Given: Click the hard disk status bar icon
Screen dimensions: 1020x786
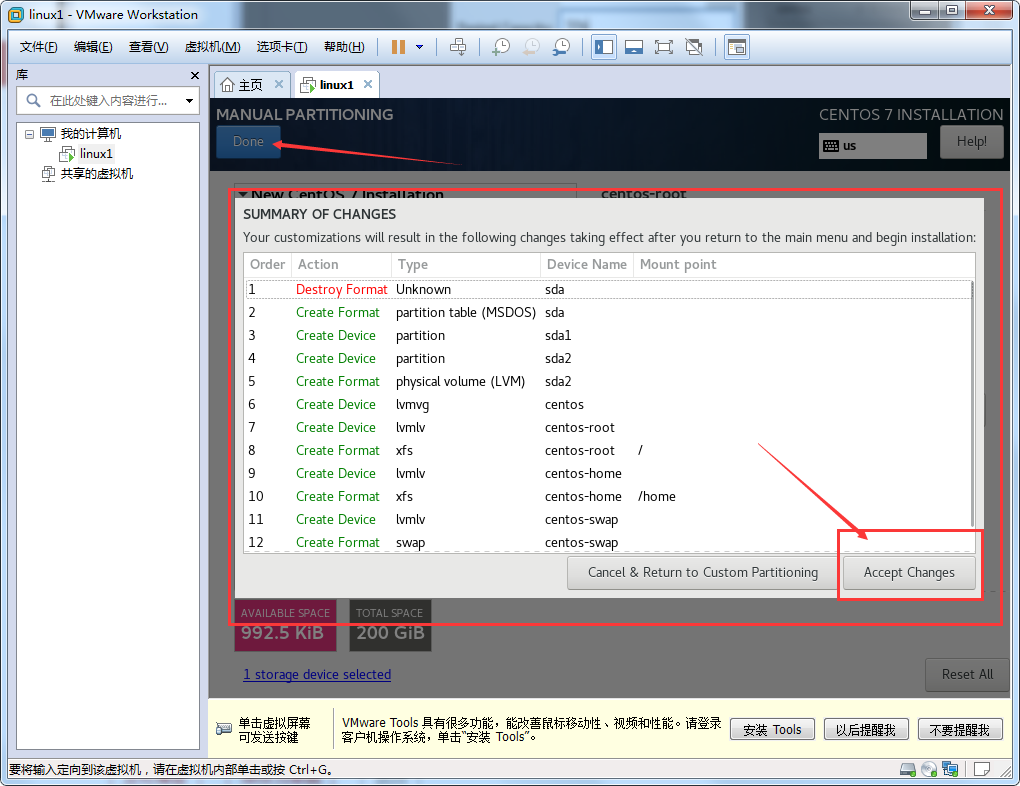Looking at the screenshot, I should pyautogui.click(x=907, y=770).
